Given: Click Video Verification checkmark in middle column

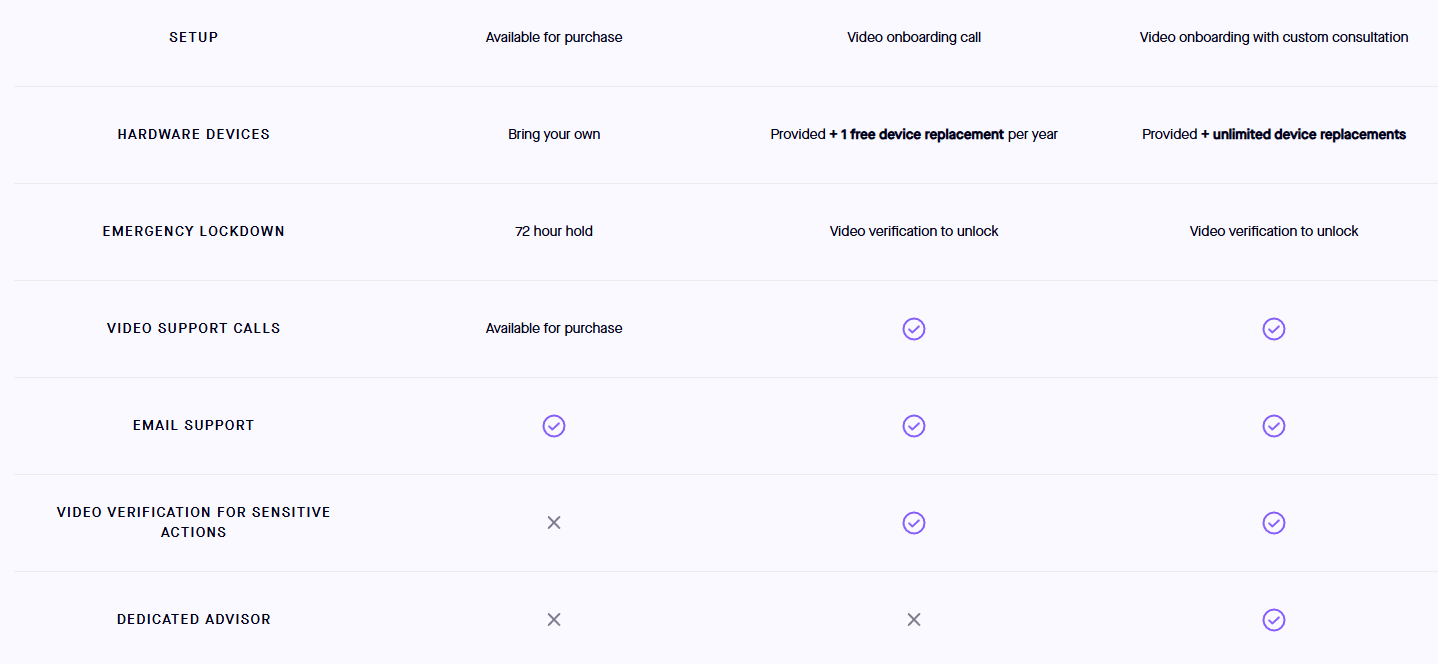Looking at the screenshot, I should pyautogui.click(x=914, y=523).
